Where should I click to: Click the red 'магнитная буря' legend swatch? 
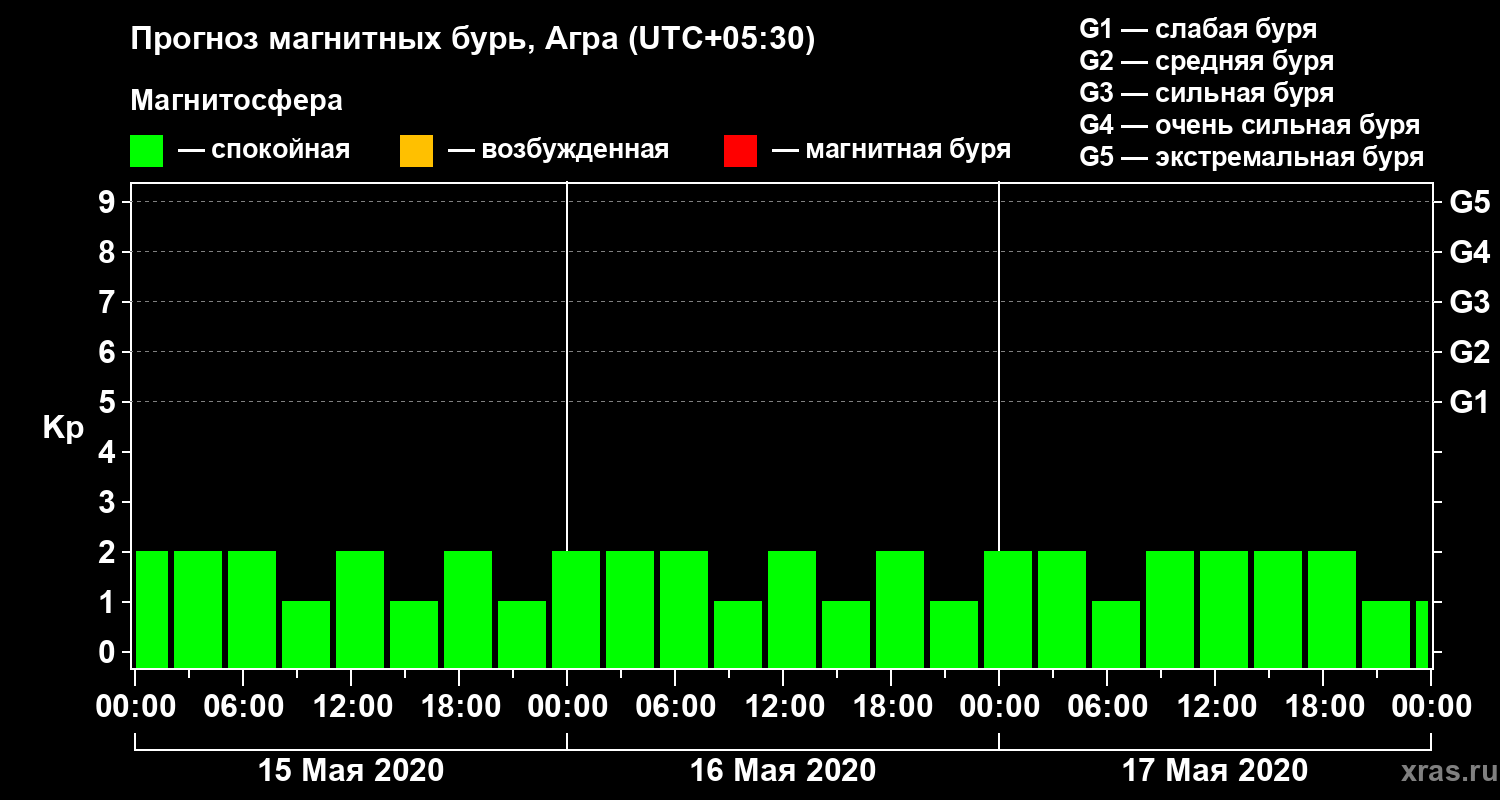[x=740, y=151]
